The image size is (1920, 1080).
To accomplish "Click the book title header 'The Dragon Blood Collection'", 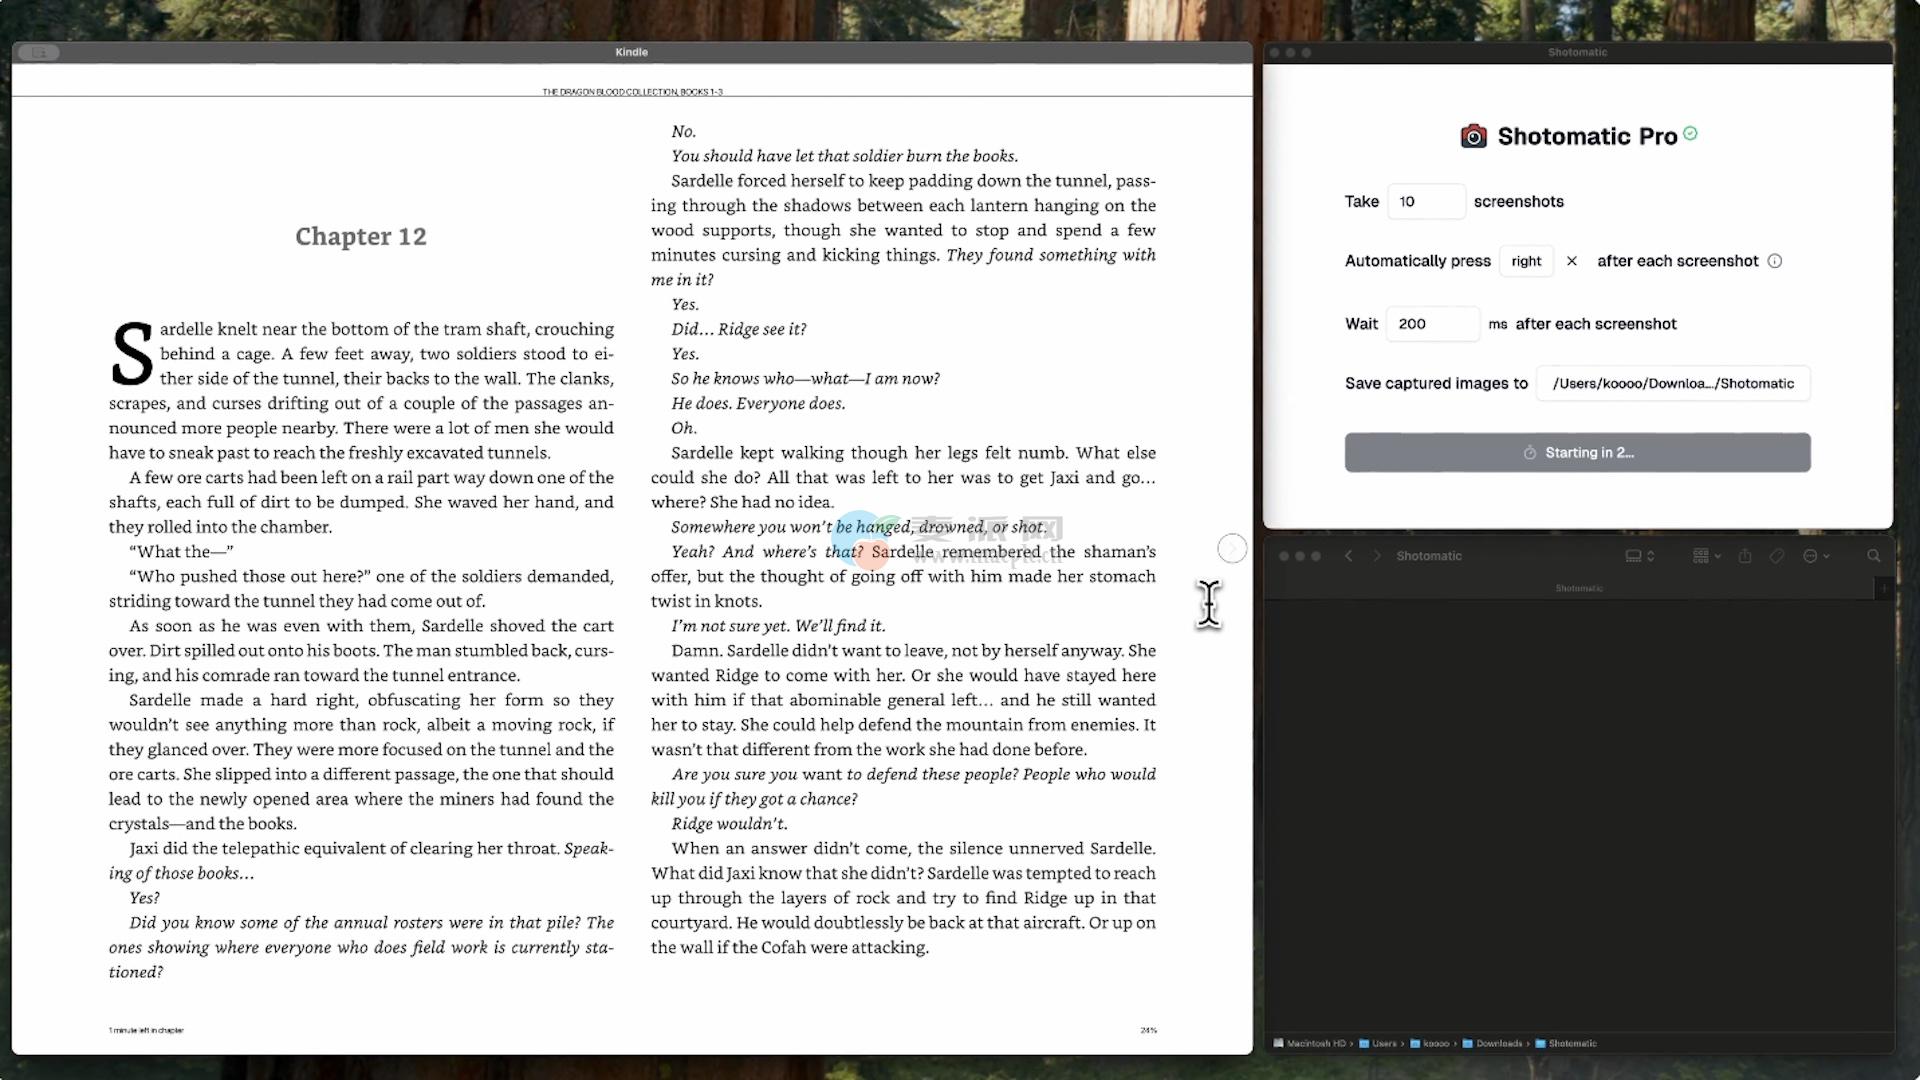I will point(632,92).
